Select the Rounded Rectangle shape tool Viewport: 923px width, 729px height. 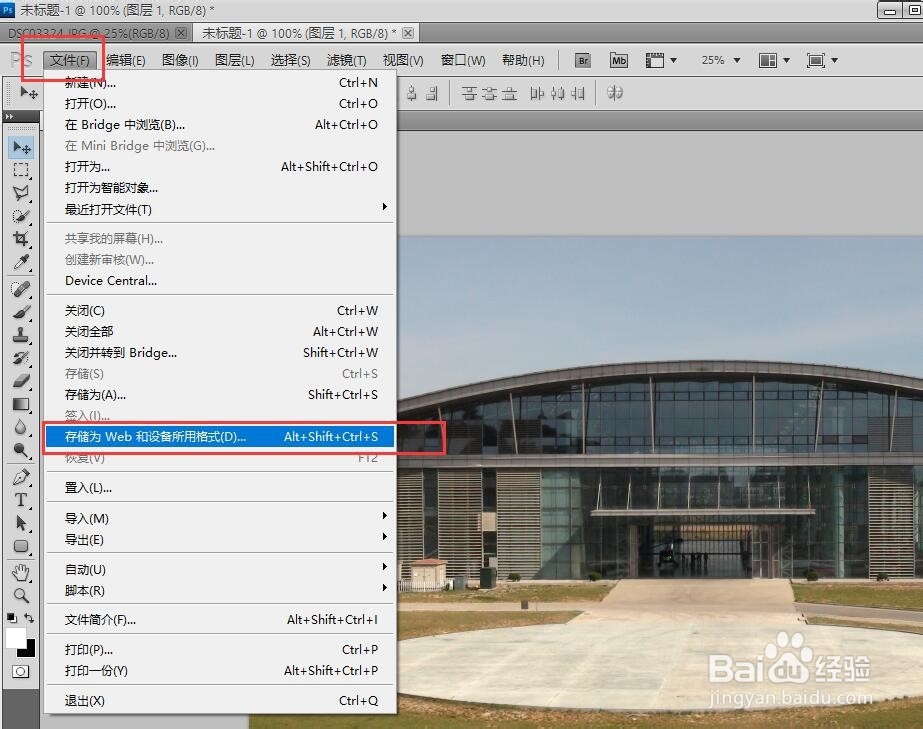(21, 546)
